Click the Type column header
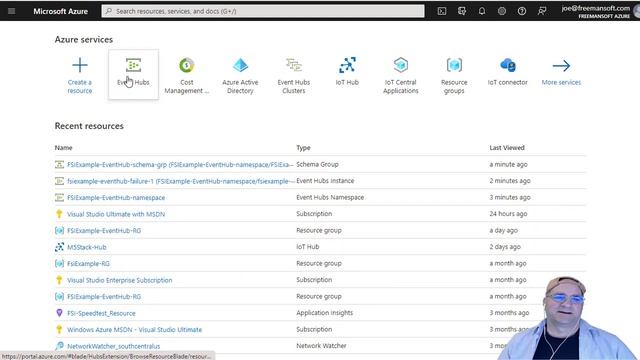 (x=303, y=148)
